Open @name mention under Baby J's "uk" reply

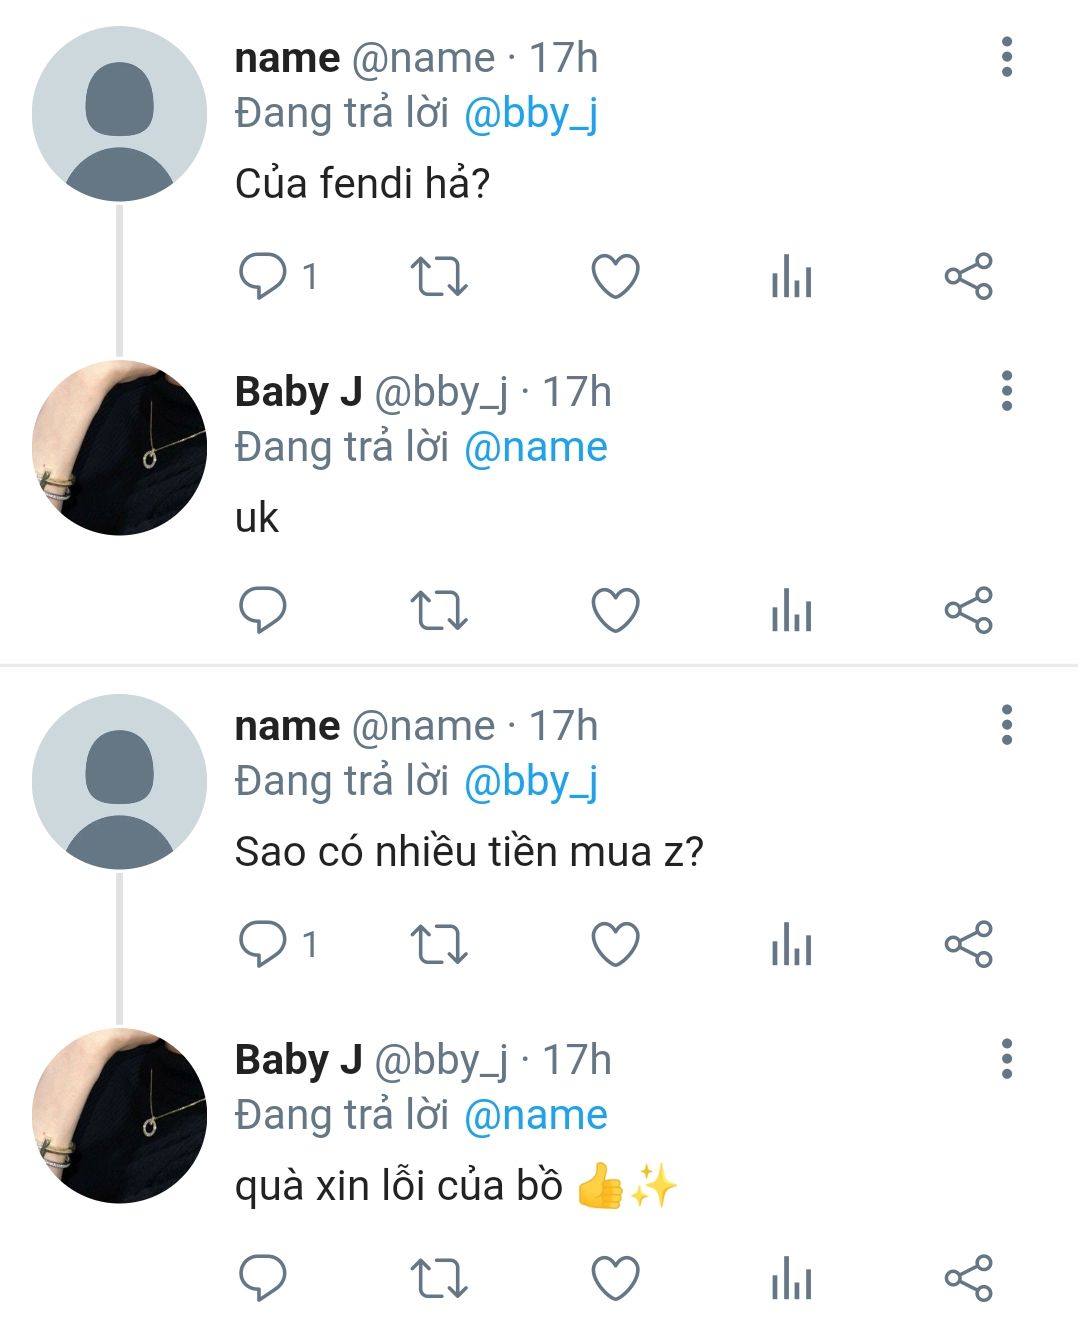point(536,447)
